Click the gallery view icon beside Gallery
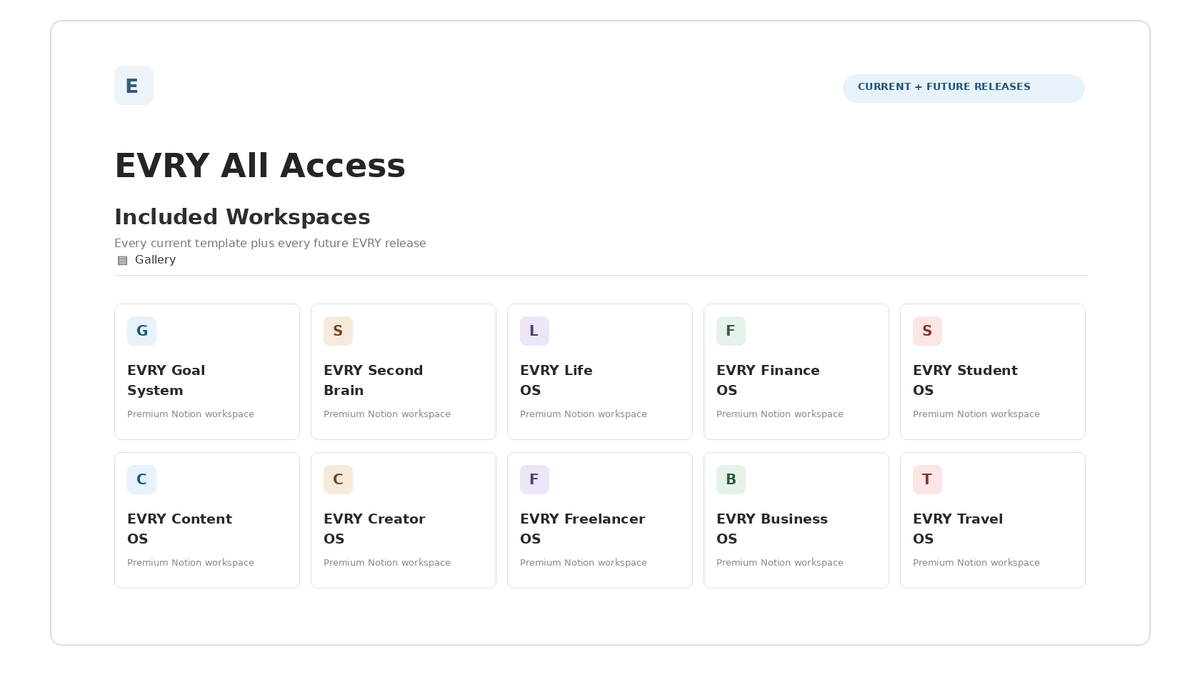This screenshot has height=675, width=1200. tap(123, 260)
